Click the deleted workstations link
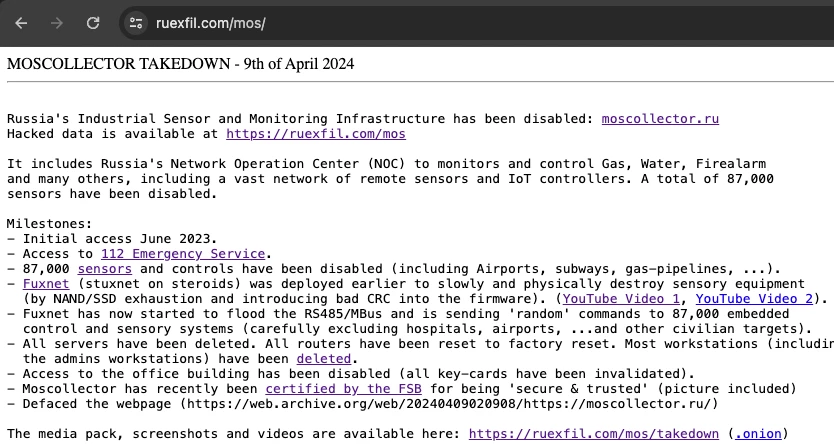The width and height of the screenshot is (834, 445). (x=324, y=358)
